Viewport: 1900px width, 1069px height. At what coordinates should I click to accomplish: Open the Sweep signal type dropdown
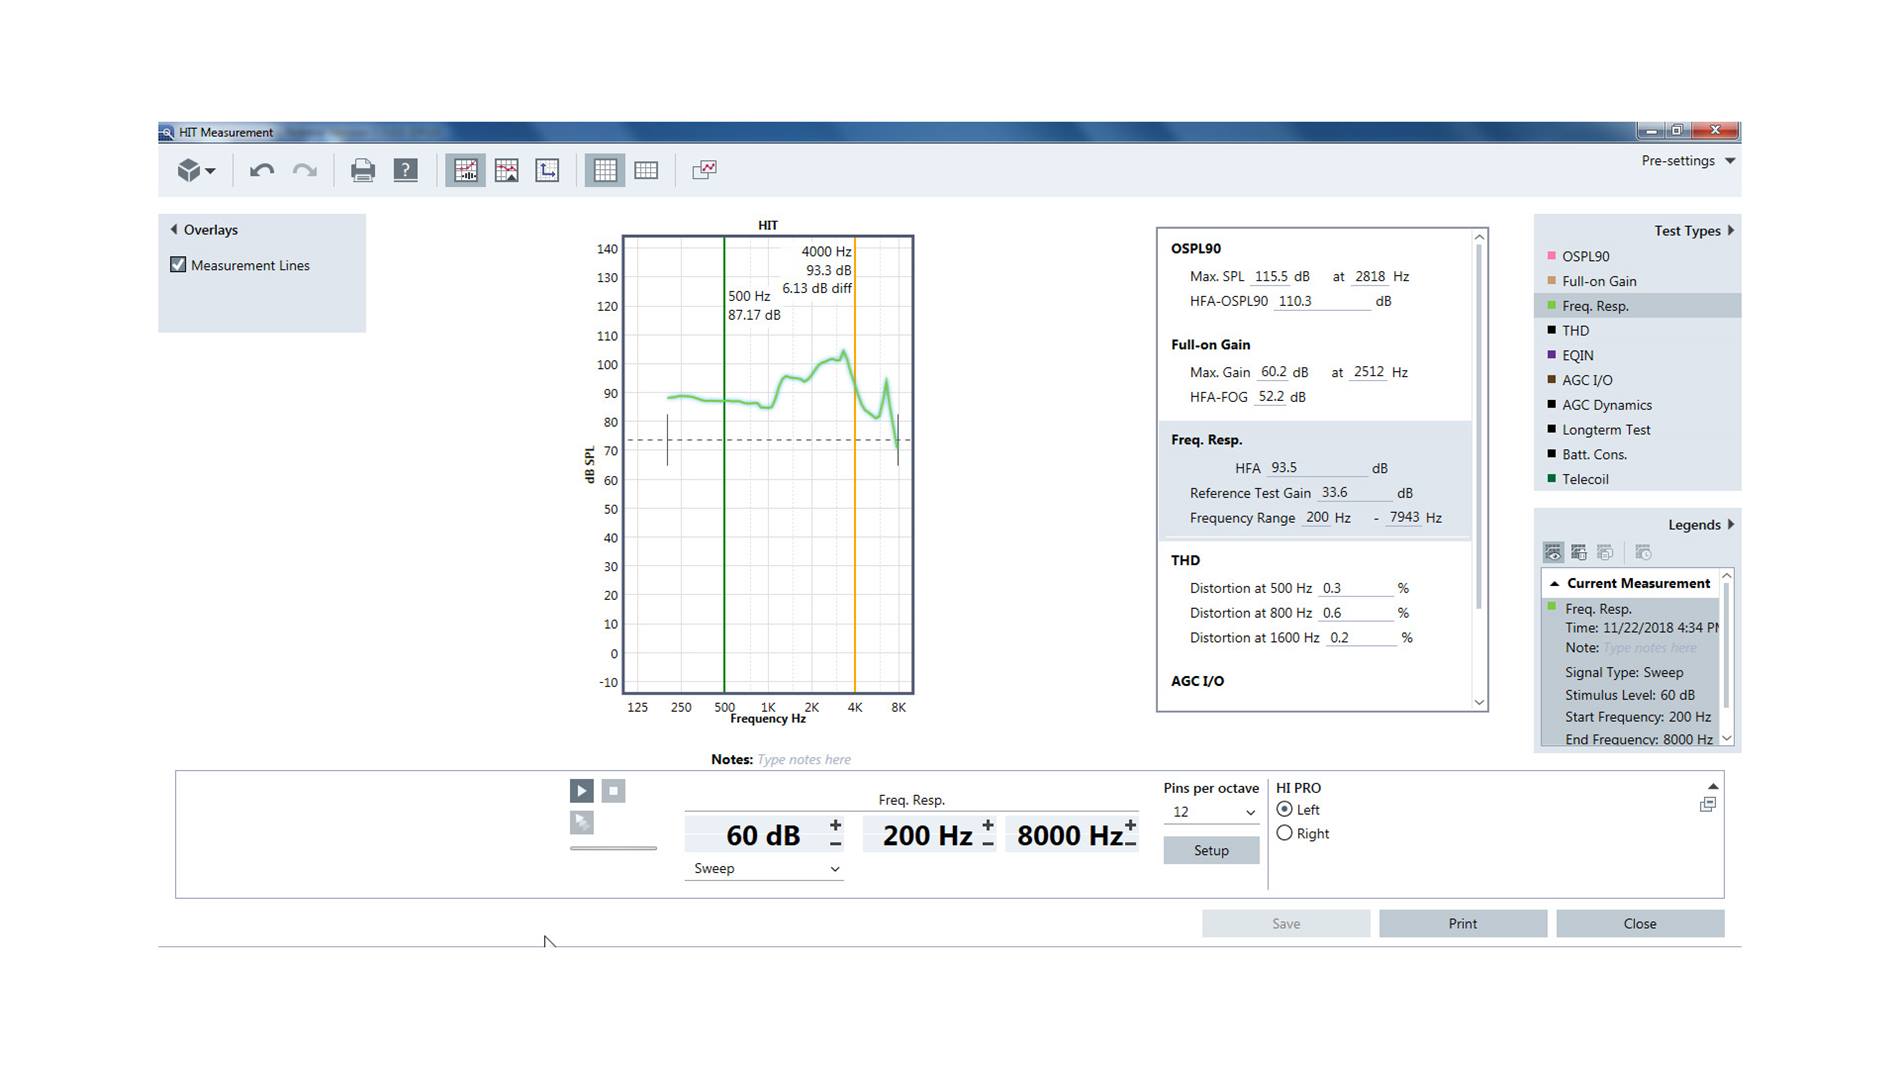[x=764, y=869]
